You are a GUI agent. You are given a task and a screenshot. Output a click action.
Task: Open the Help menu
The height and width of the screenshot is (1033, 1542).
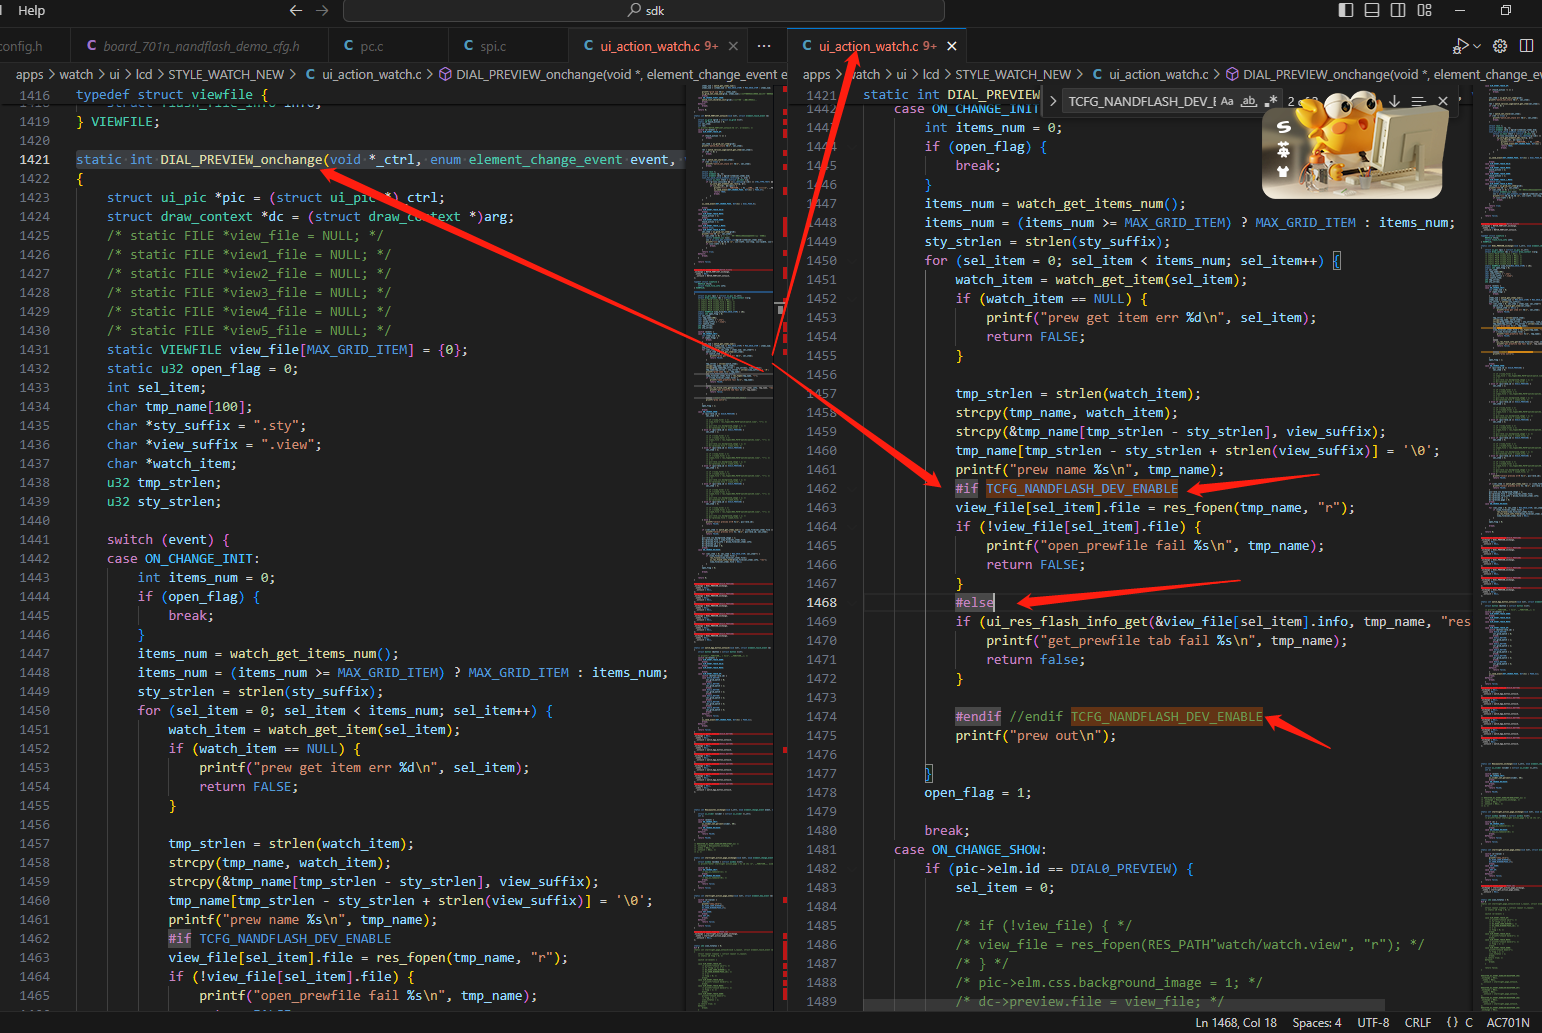(32, 10)
